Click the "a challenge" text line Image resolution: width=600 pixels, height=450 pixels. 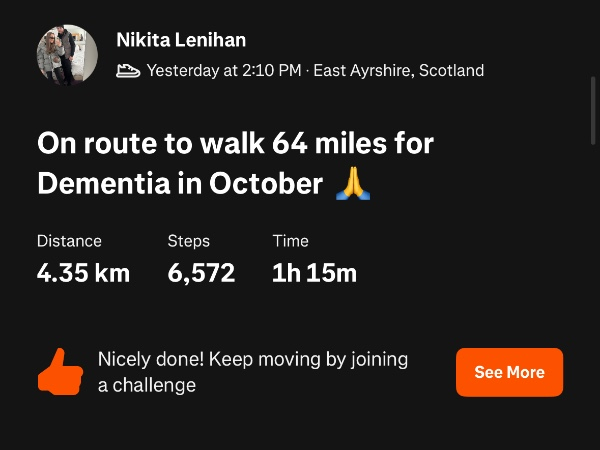146,385
